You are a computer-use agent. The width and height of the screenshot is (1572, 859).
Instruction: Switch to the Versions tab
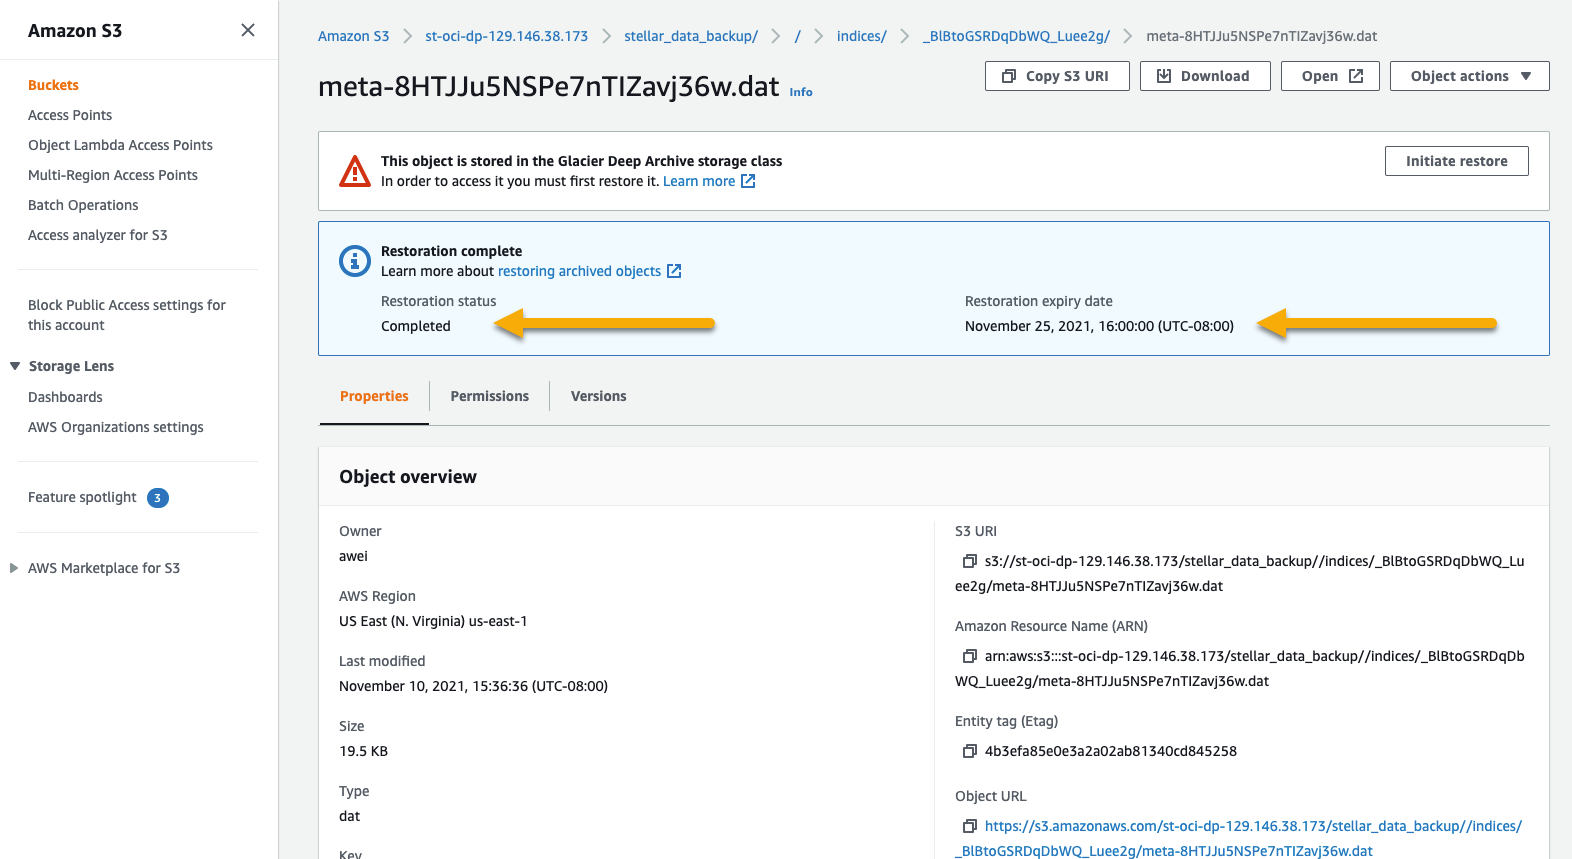[598, 396]
